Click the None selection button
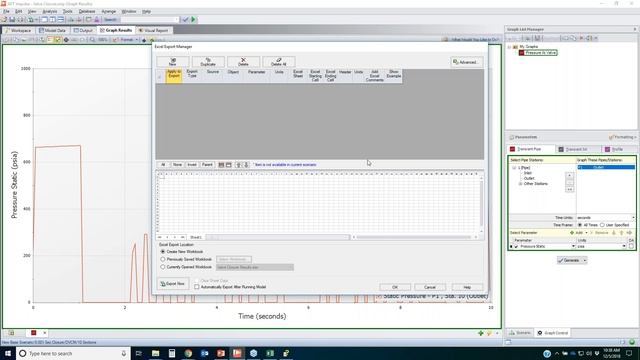640x360 pixels. (x=177, y=164)
